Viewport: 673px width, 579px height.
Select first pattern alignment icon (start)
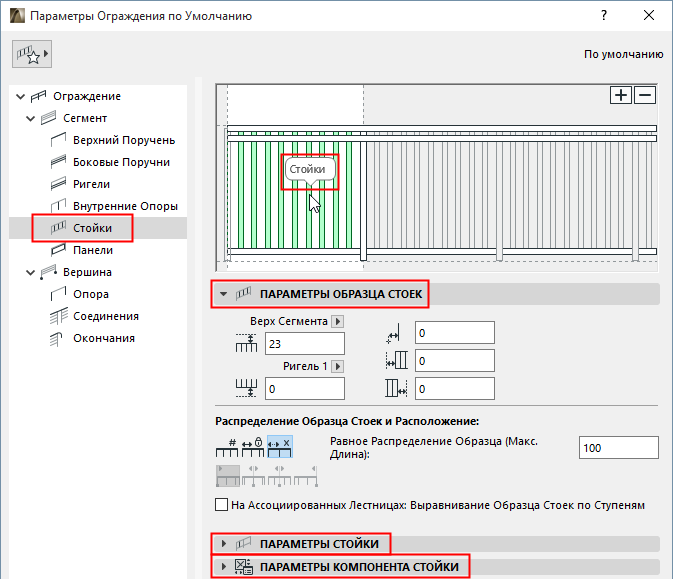point(227,476)
